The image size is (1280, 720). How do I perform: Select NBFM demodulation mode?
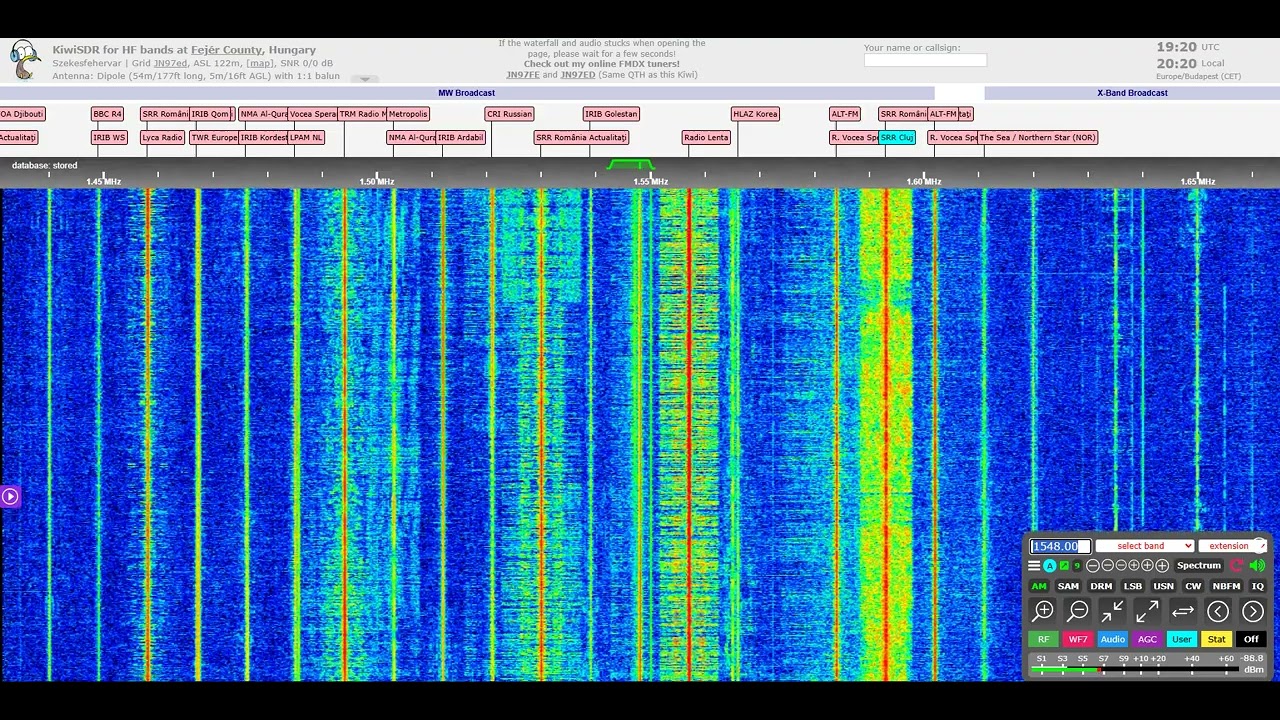1227,586
